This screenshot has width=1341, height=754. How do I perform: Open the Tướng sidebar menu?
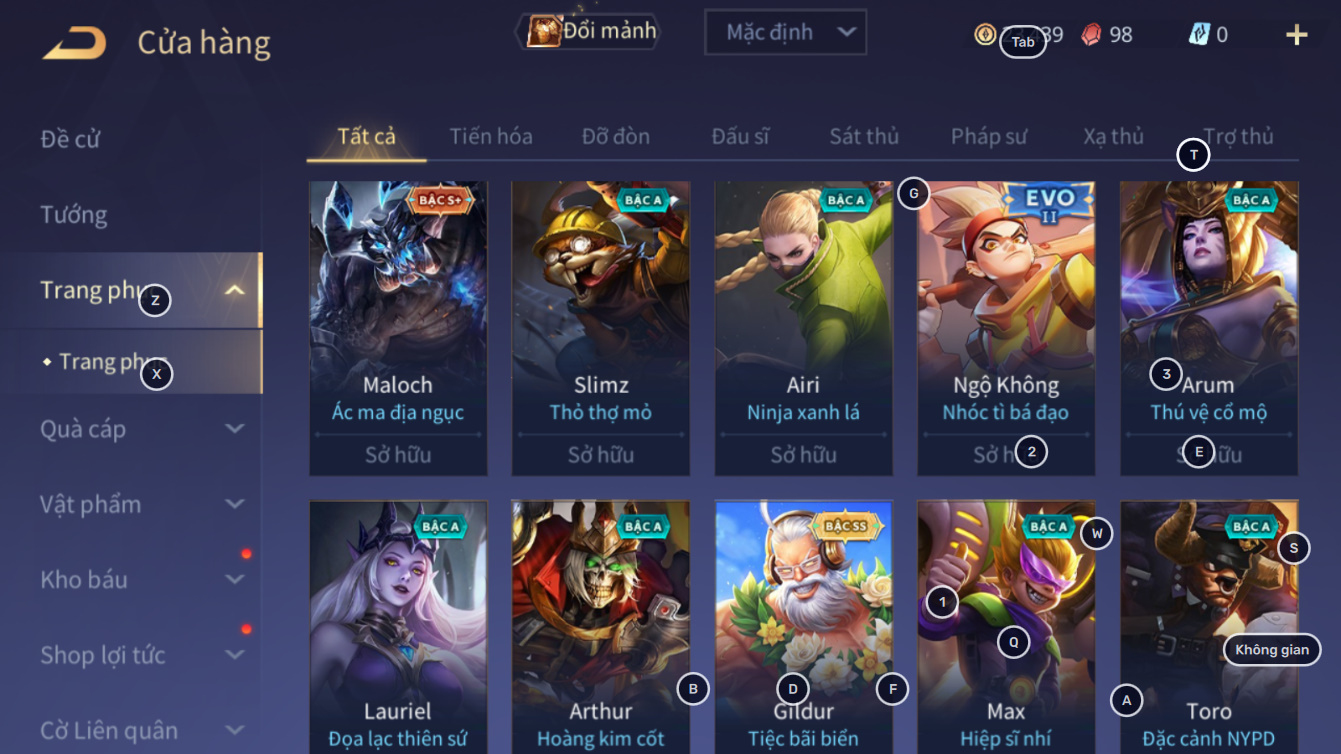(74, 215)
